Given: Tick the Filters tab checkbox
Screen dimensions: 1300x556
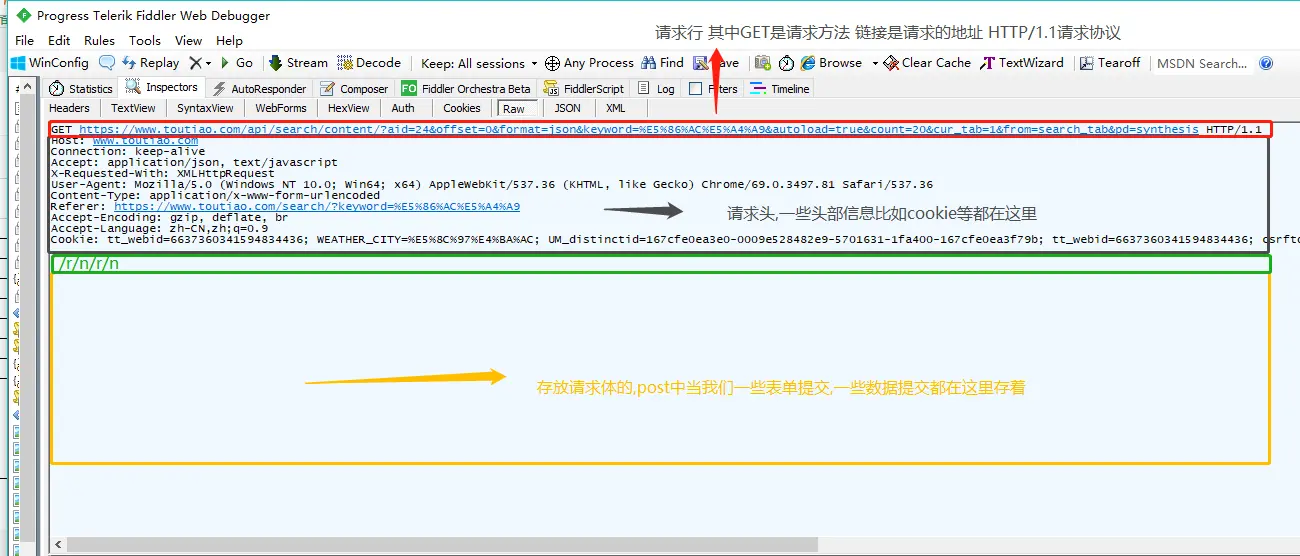Looking at the screenshot, I should [x=695, y=89].
